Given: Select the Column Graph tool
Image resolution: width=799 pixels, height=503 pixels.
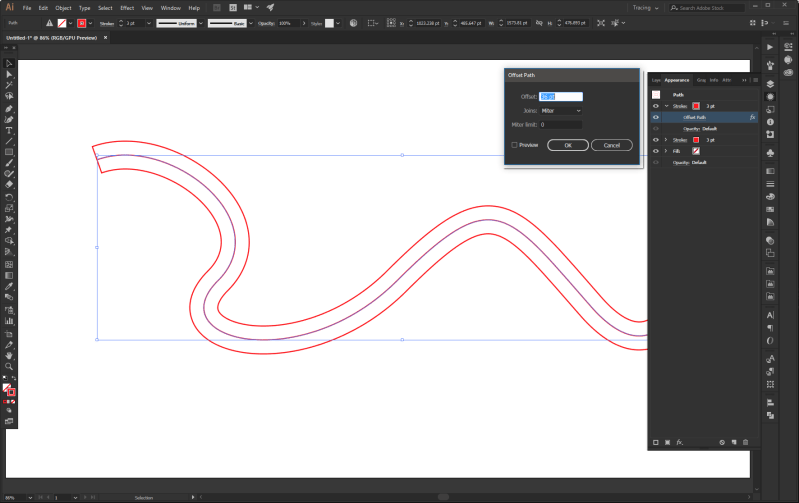Looking at the screenshot, I should 9,321.
